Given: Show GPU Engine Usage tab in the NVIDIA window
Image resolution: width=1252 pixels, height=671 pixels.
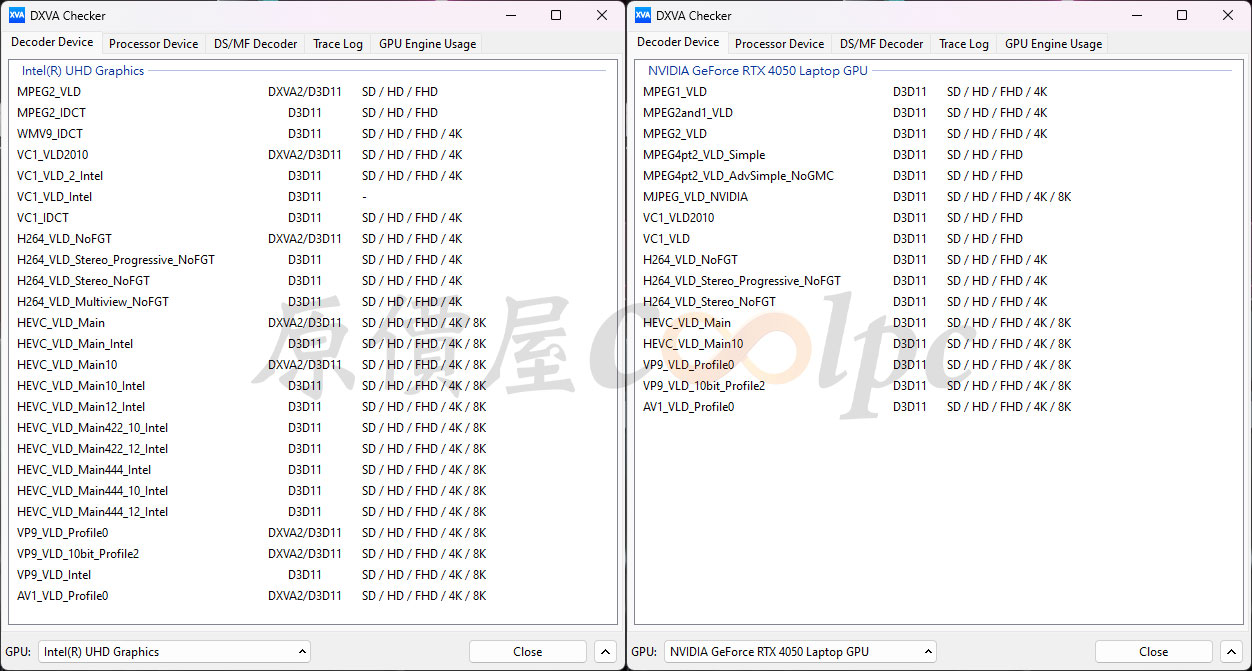Looking at the screenshot, I should pyautogui.click(x=1053, y=43).
